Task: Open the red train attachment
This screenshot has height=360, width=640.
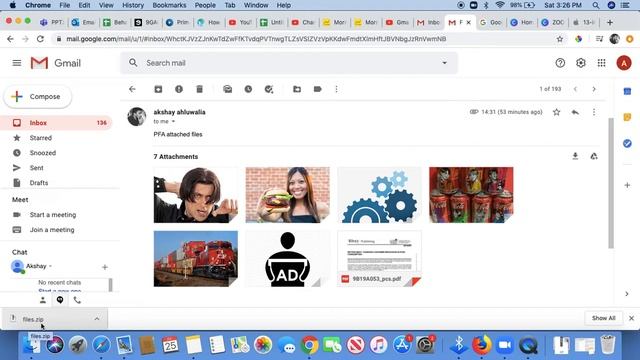Action: pos(196,259)
